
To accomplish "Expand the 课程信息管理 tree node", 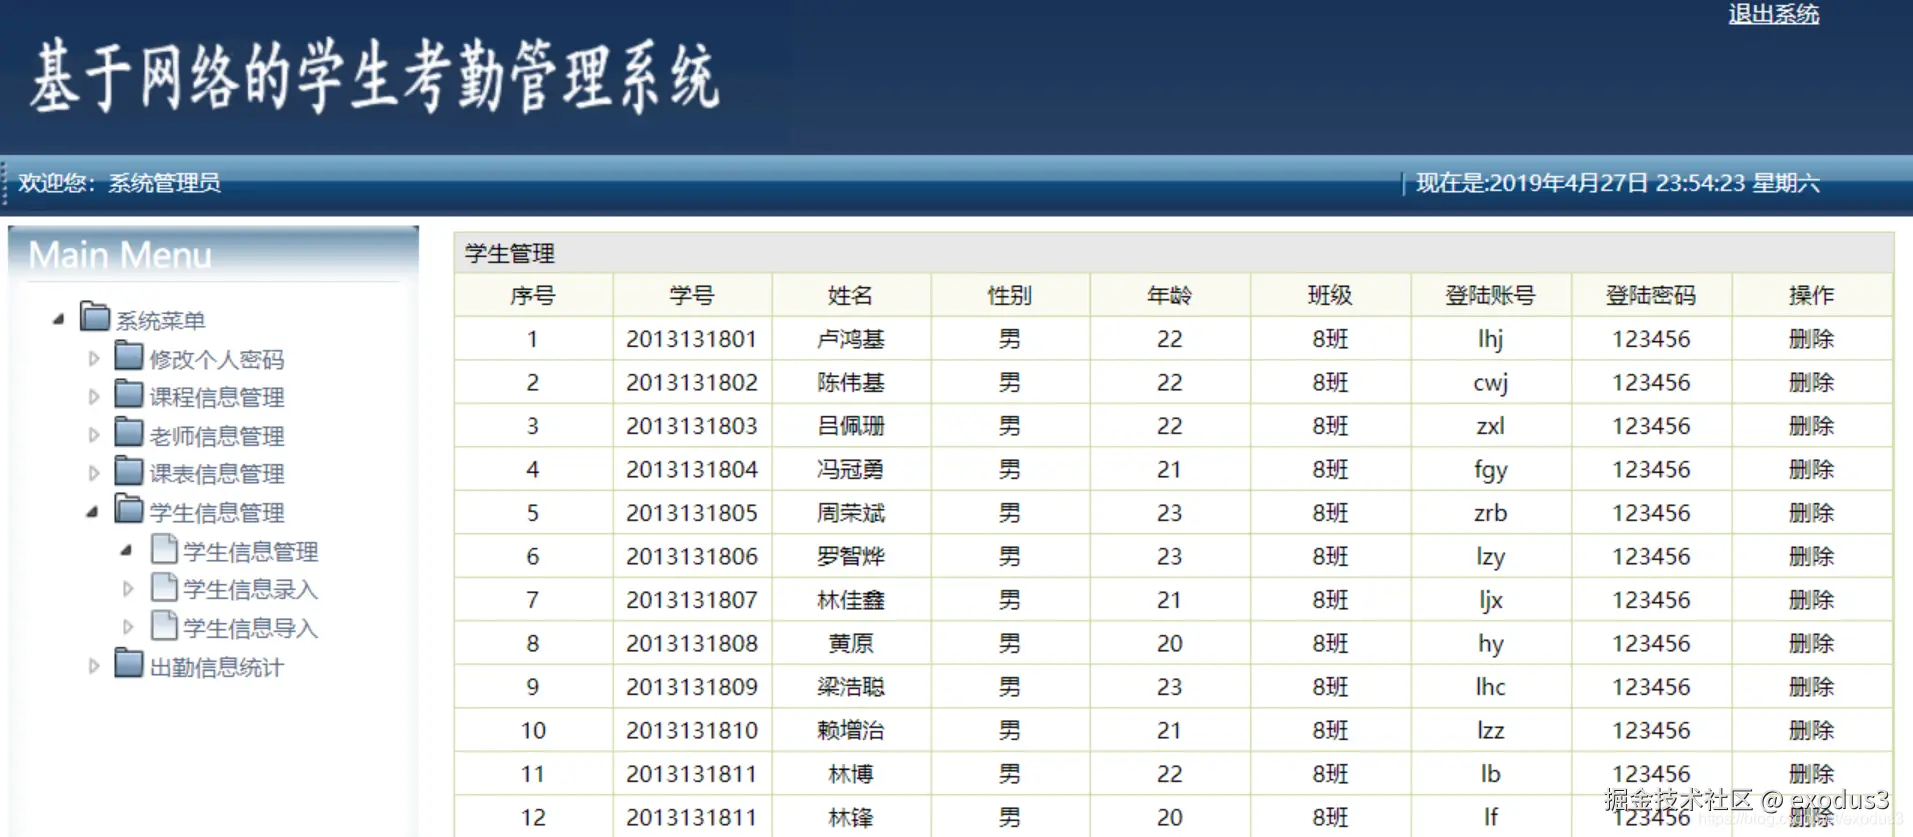I will (94, 396).
